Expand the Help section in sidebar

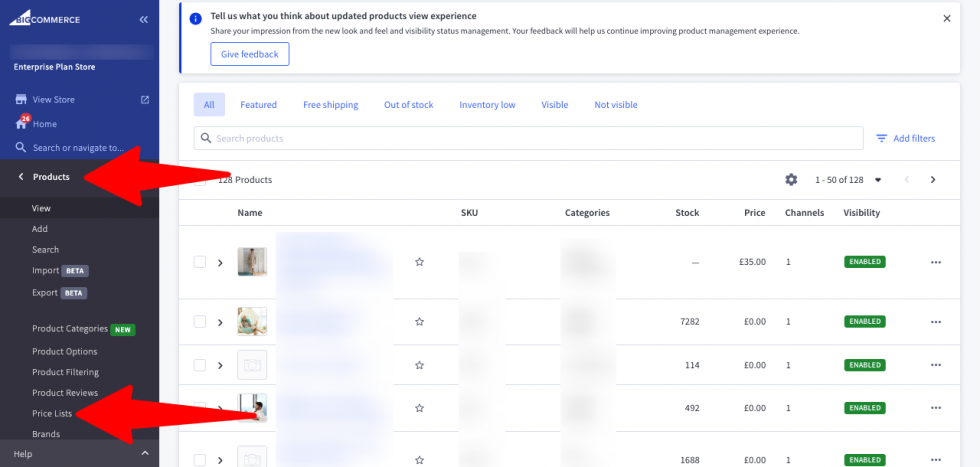144,454
